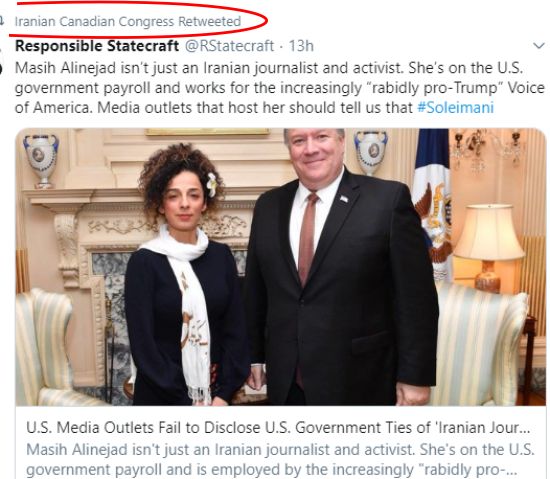Open the tweet via the 13h timestamp

301,46
